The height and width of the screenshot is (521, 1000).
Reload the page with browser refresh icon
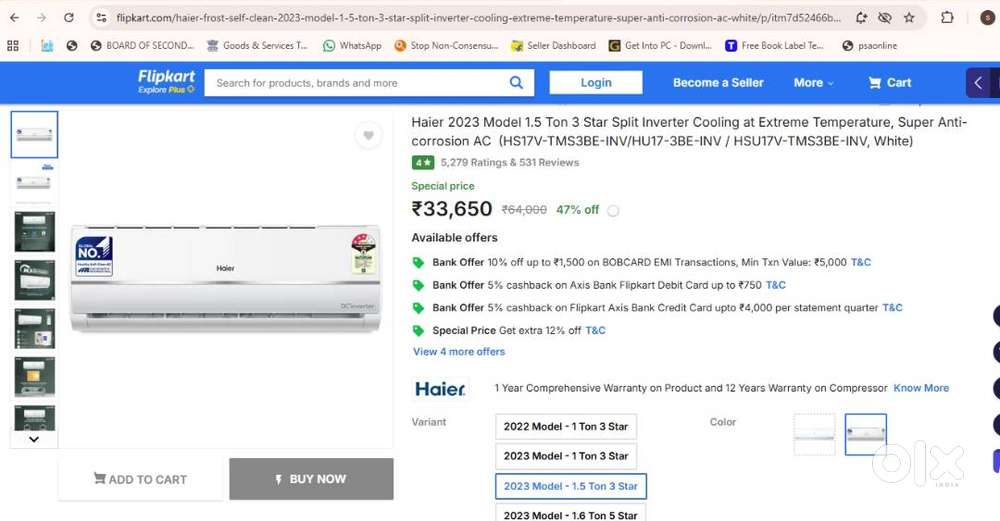point(68,18)
